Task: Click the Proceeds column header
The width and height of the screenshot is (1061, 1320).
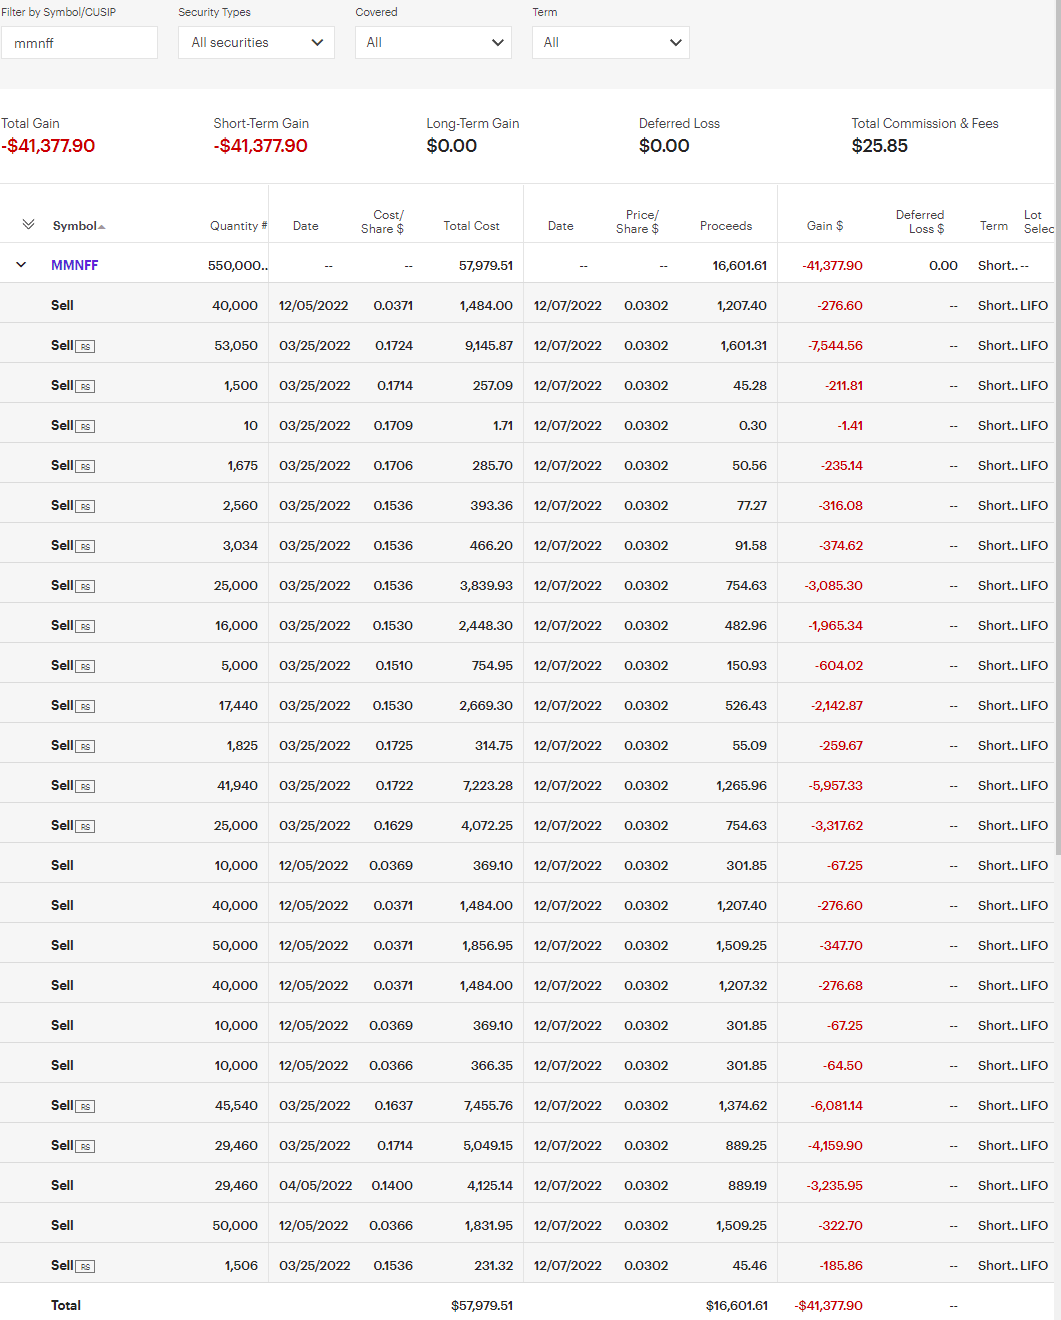Action: coord(725,226)
